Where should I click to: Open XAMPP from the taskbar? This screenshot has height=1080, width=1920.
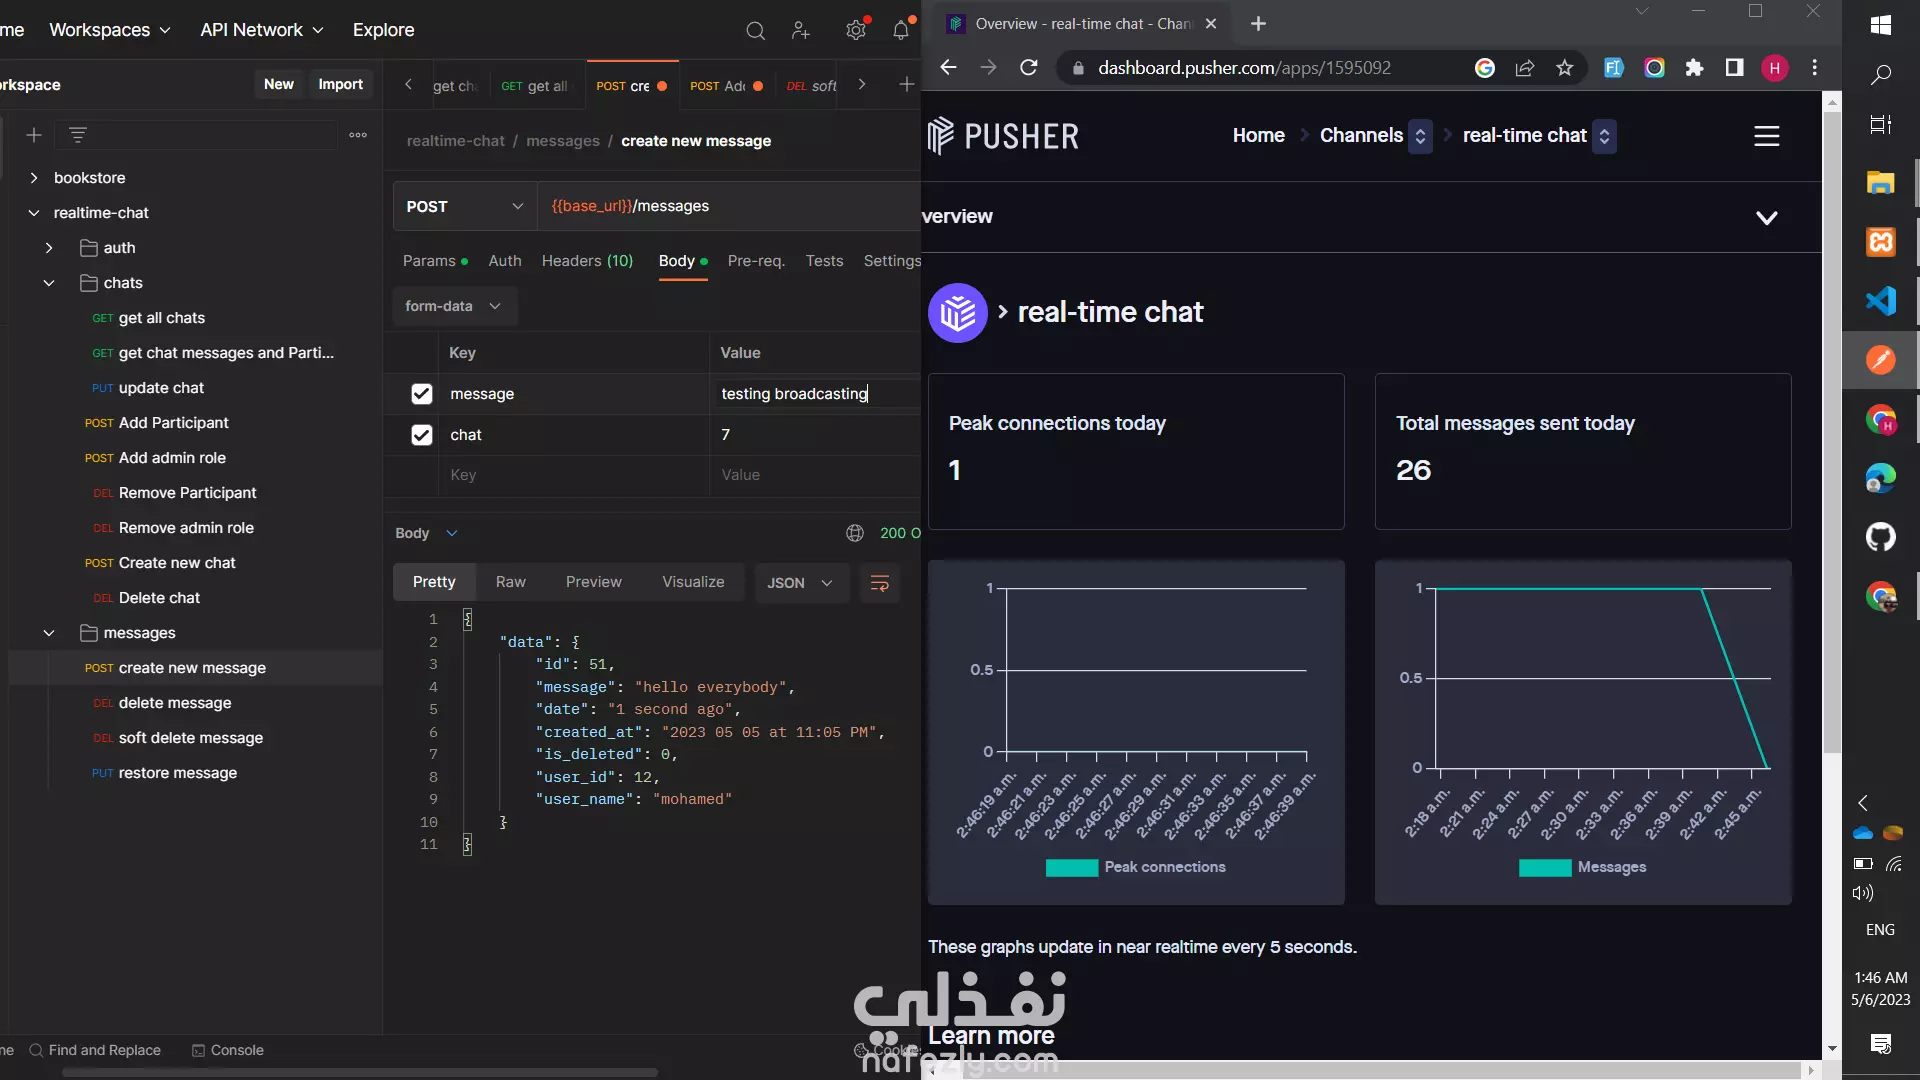pyautogui.click(x=1881, y=242)
